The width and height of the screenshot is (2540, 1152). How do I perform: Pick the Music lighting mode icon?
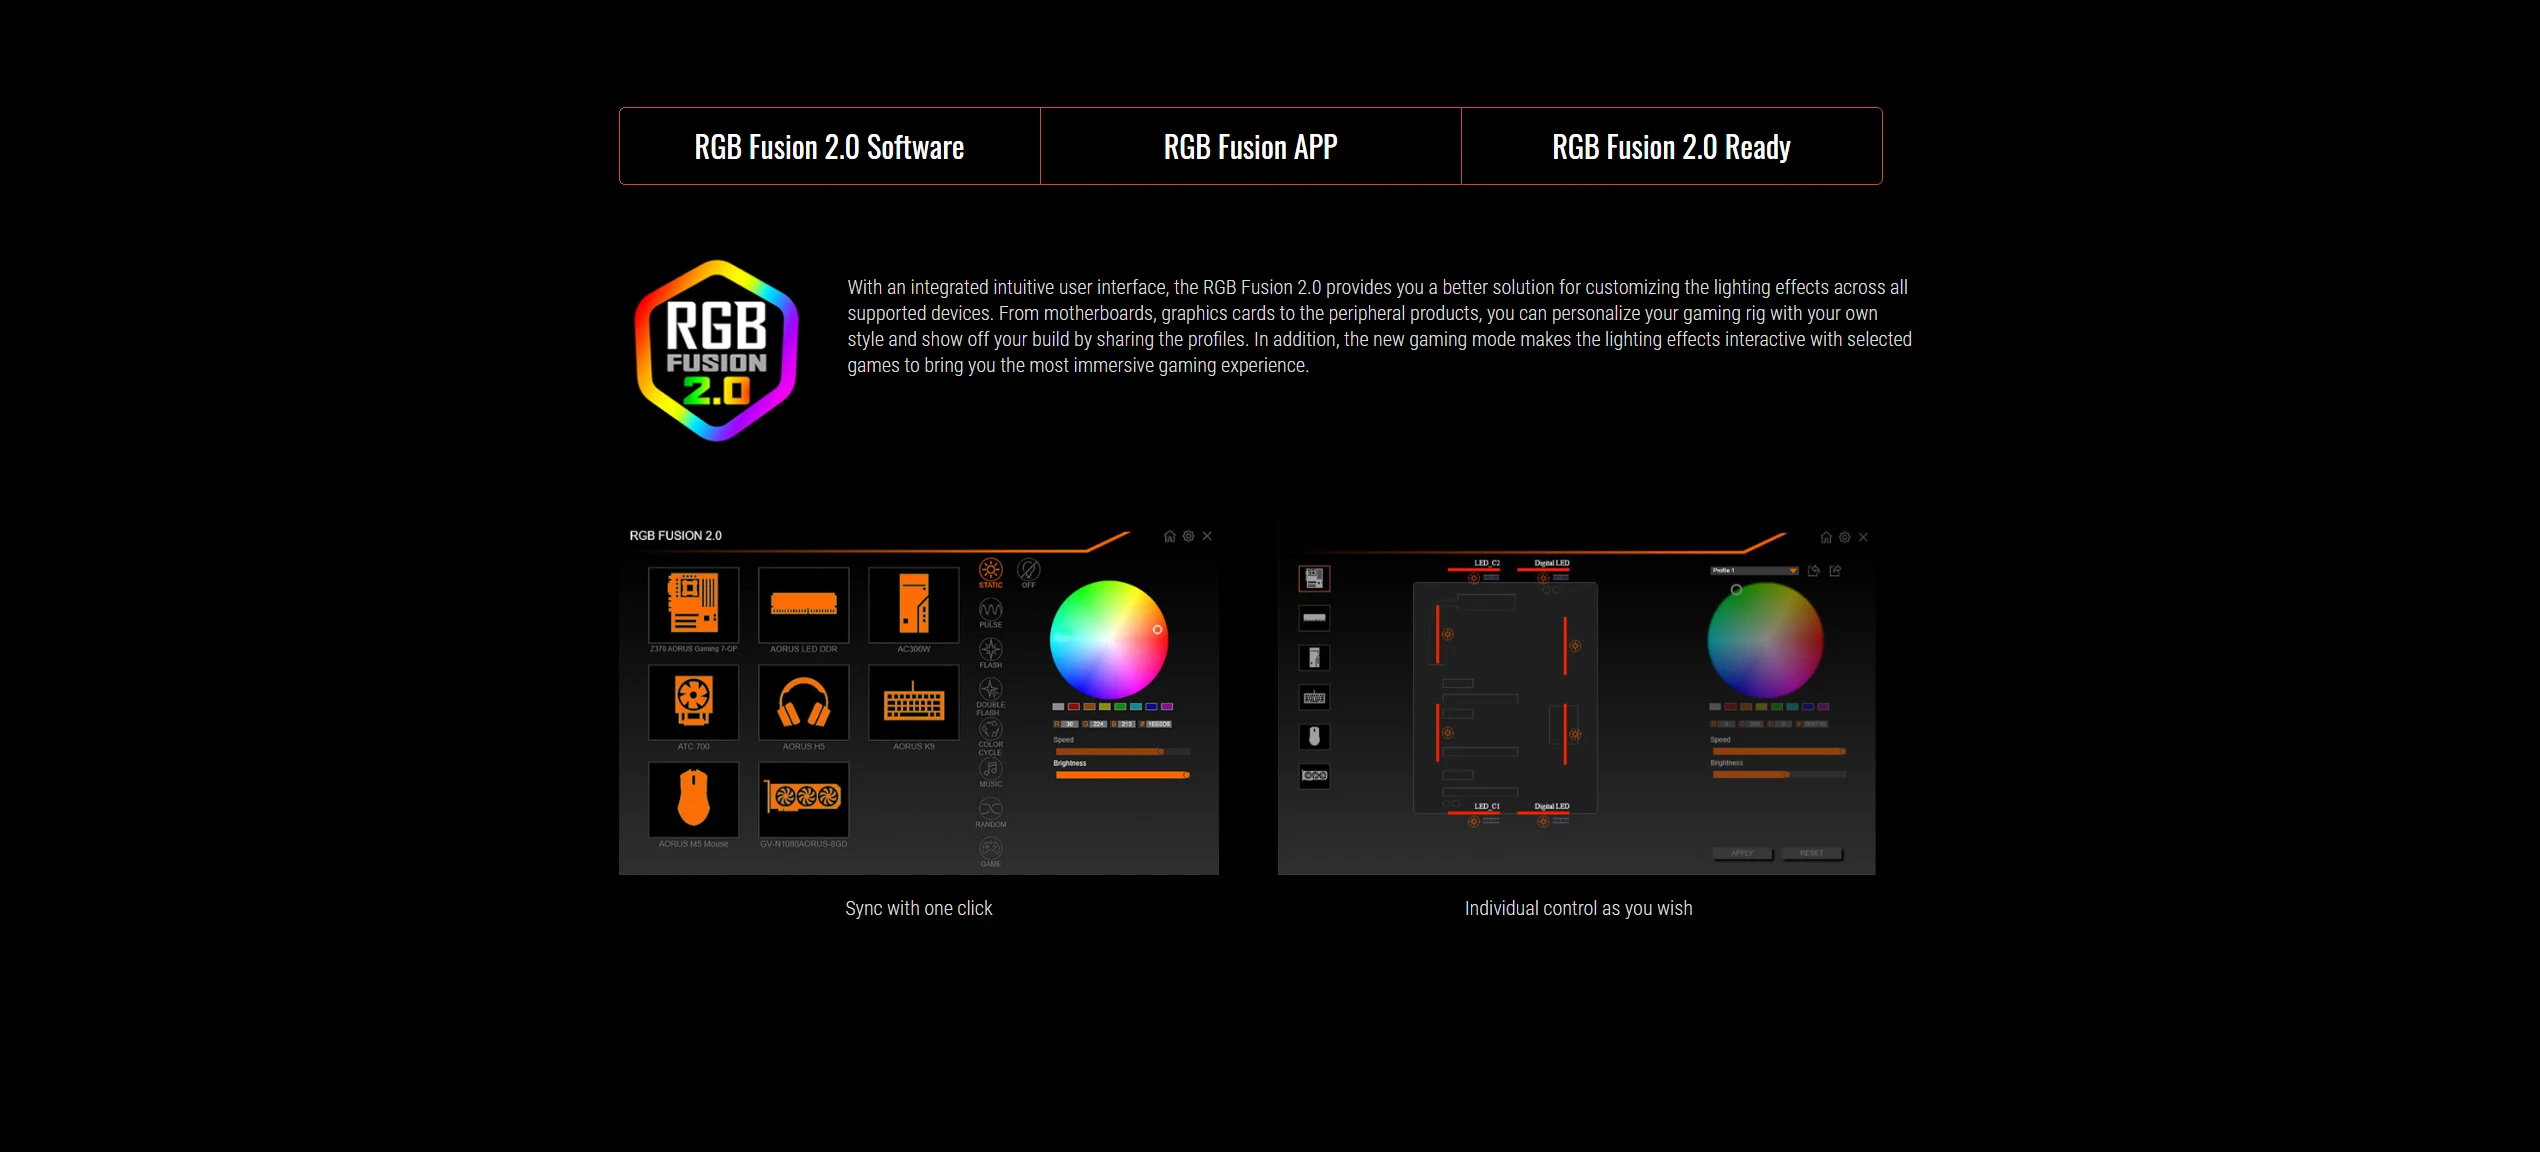[x=990, y=769]
